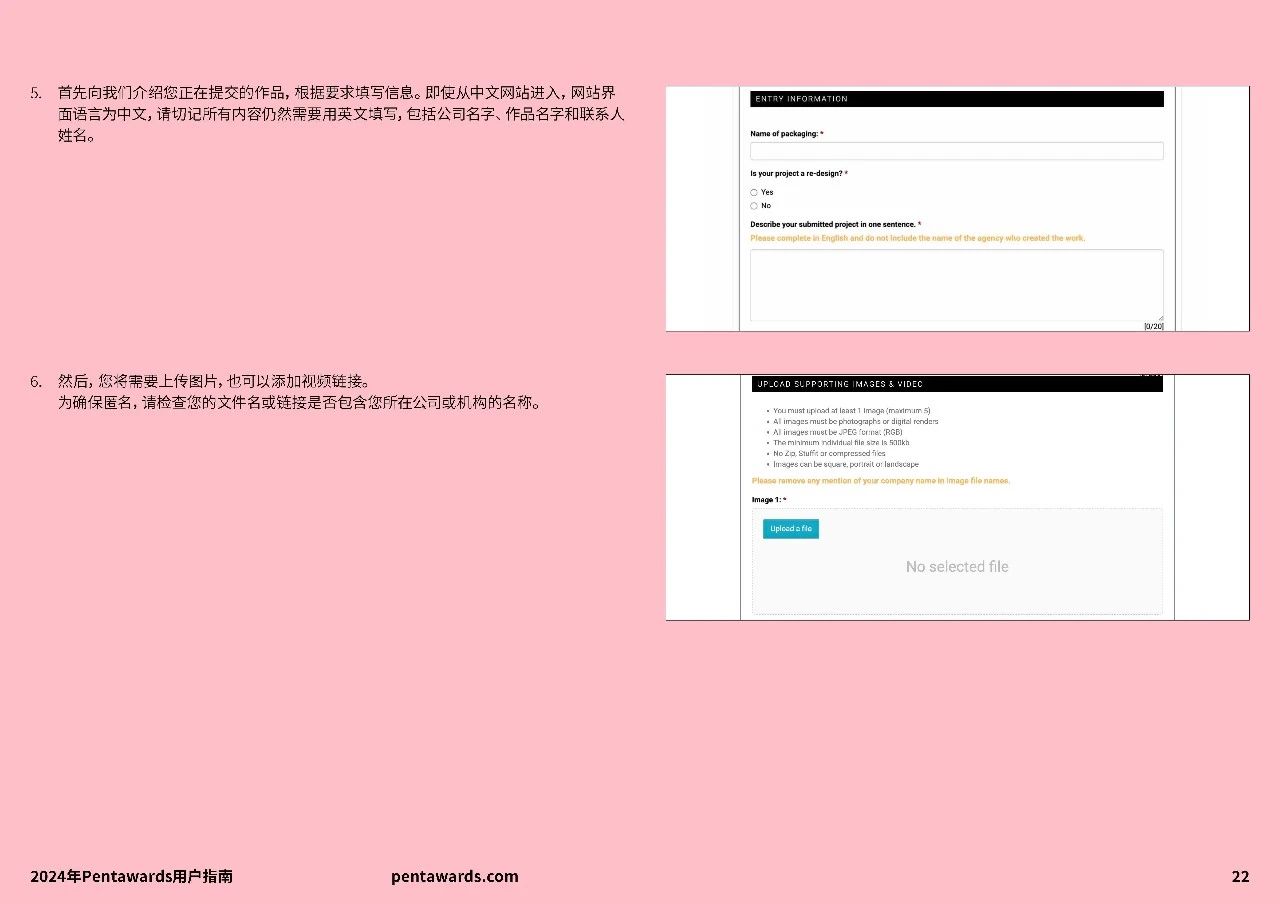Click the 'No selected file' placeholder text
The image size is (1280, 904).
coord(957,567)
